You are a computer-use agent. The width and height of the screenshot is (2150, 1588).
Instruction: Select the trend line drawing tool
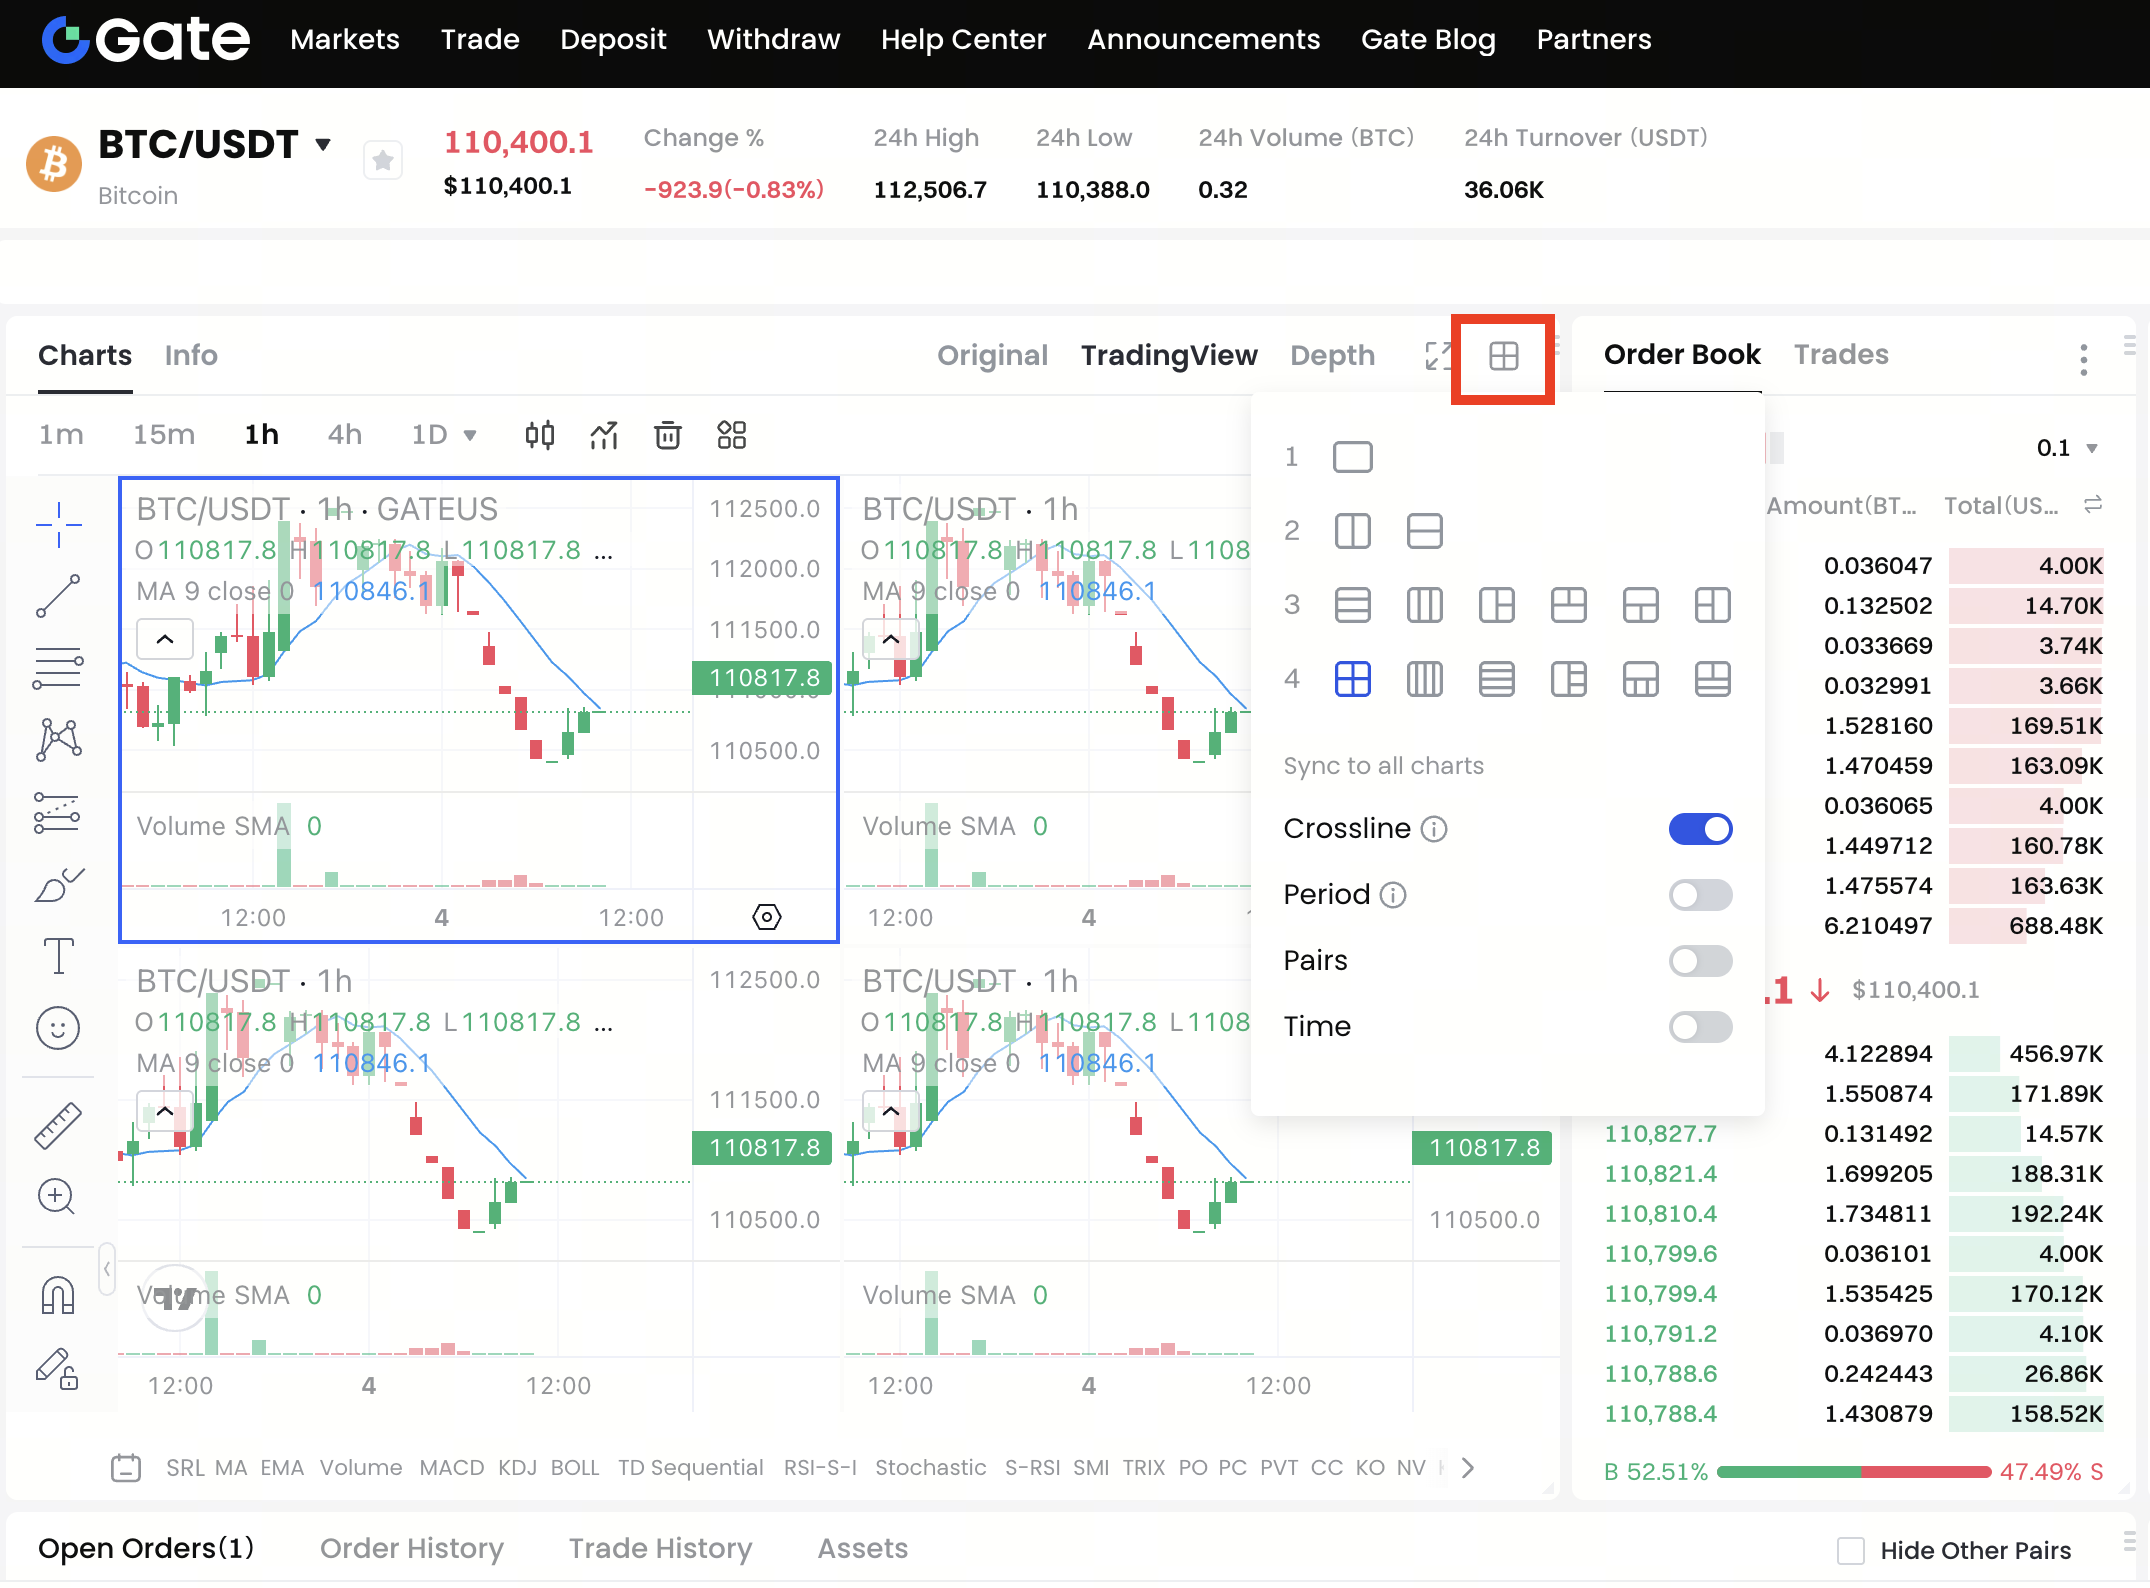[x=58, y=596]
